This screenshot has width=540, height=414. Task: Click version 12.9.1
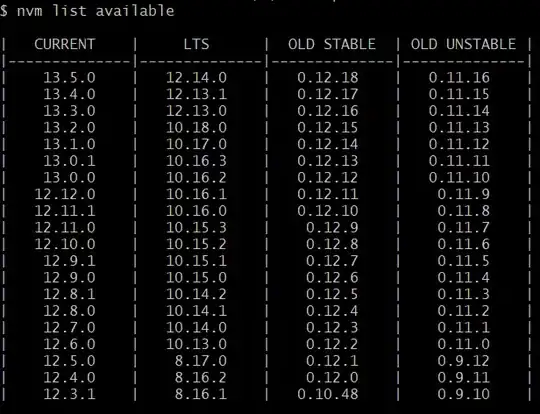[69, 261]
